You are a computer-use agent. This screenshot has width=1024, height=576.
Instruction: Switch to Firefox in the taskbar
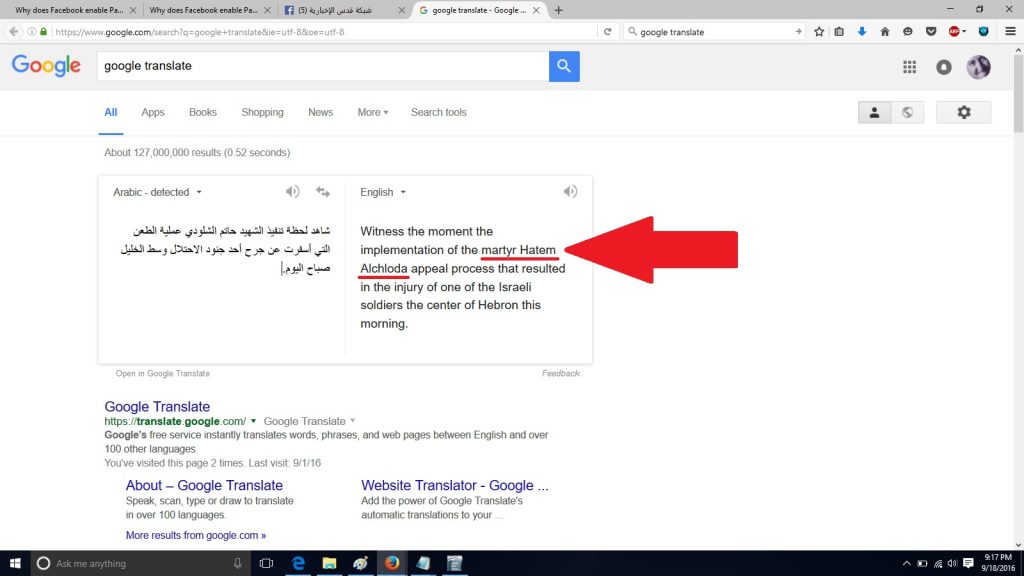[x=392, y=563]
